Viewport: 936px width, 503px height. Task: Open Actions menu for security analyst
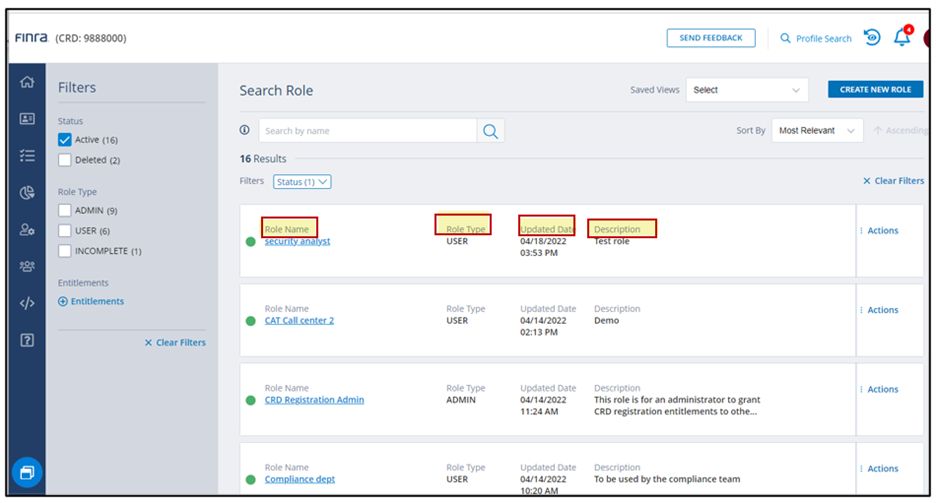coord(880,231)
